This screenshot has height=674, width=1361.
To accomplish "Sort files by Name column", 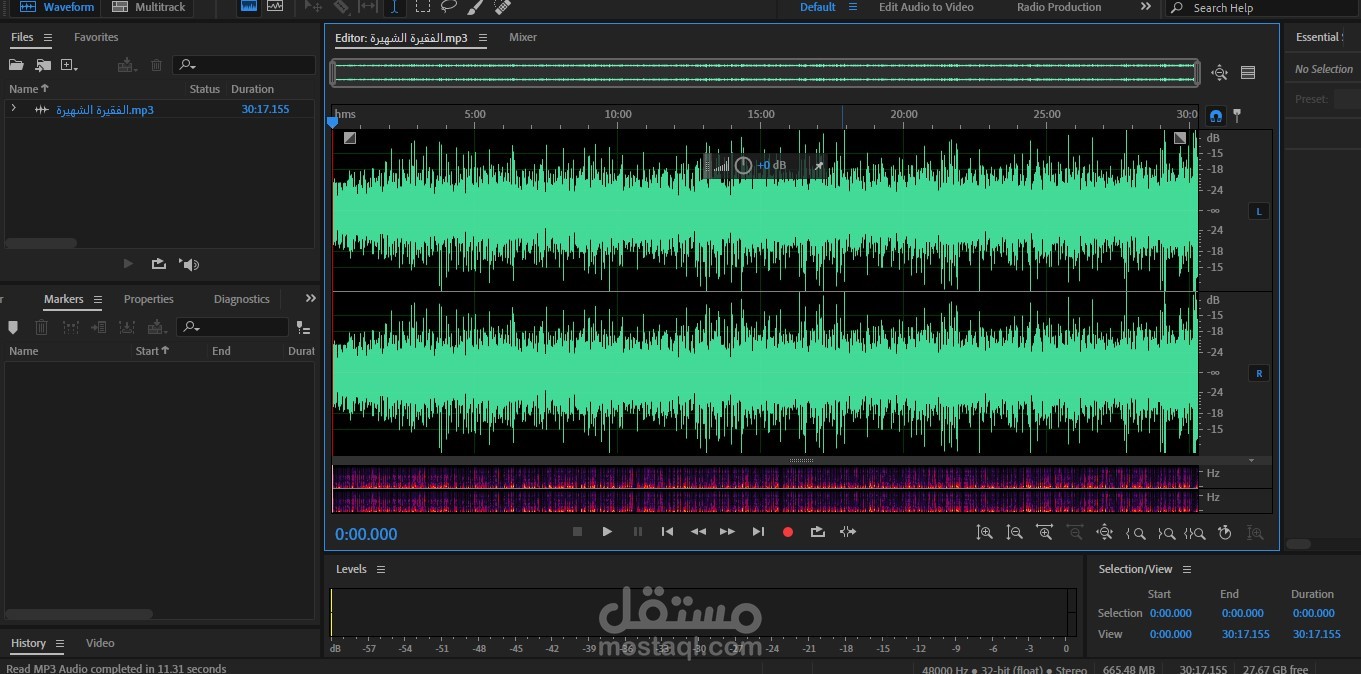I will click(x=29, y=89).
